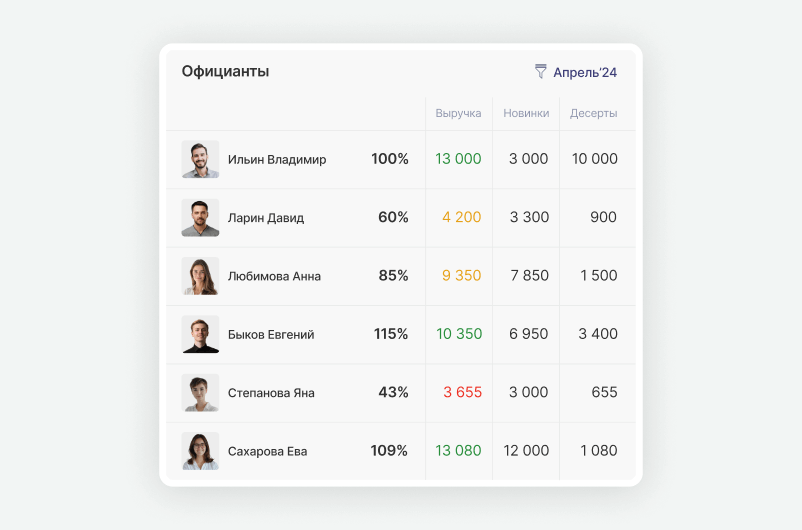Open waiter Ильин Владимир name link
802x530 pixels.
277,160
